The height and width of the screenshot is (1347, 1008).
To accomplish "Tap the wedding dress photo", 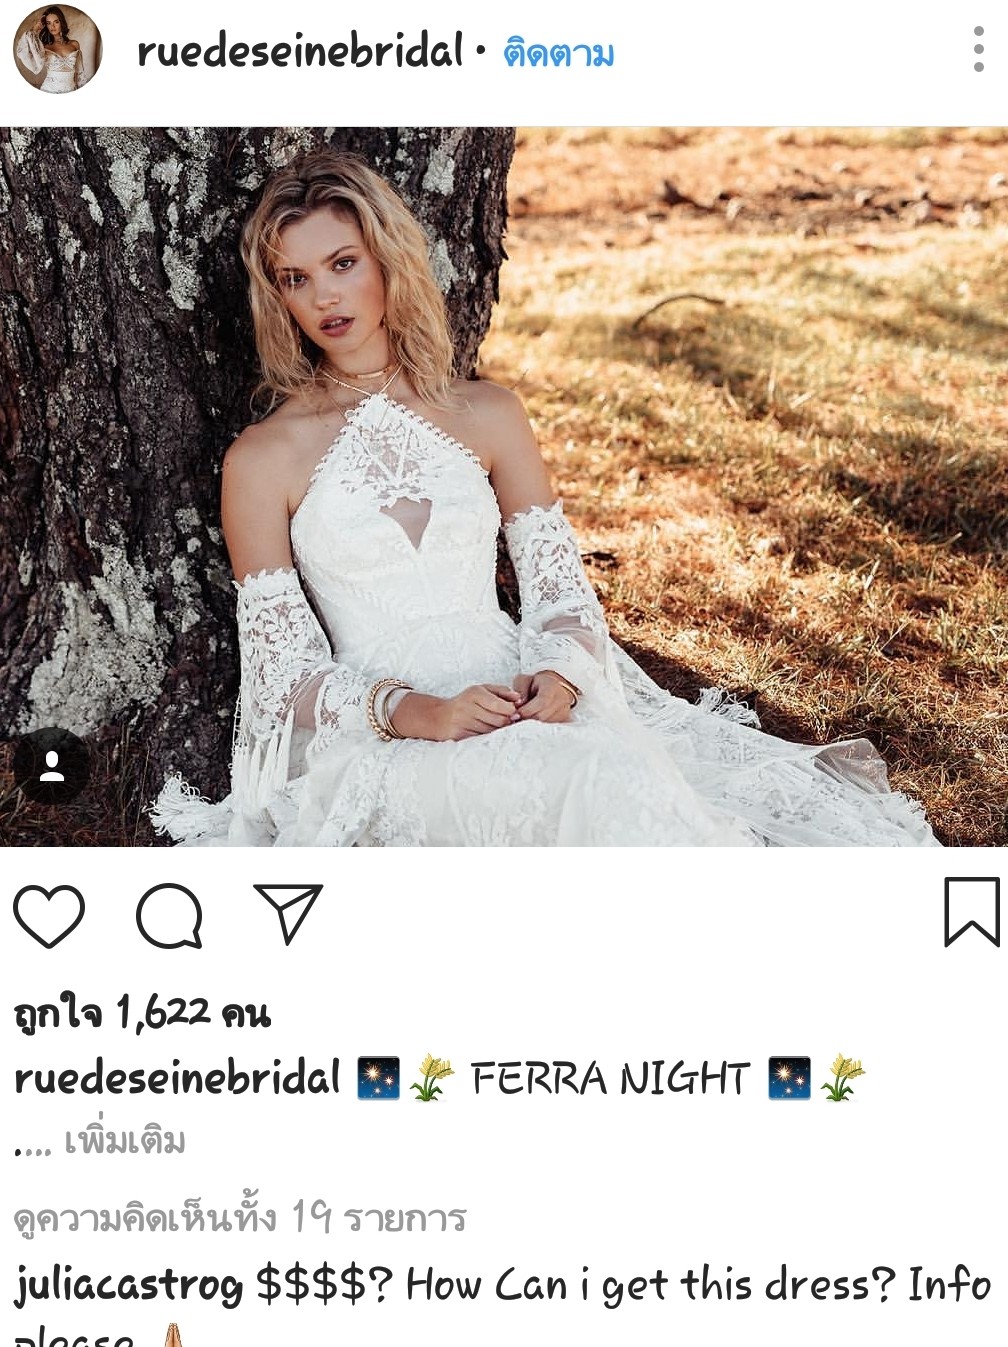I will pyautogui.click(x=504, y=486).
